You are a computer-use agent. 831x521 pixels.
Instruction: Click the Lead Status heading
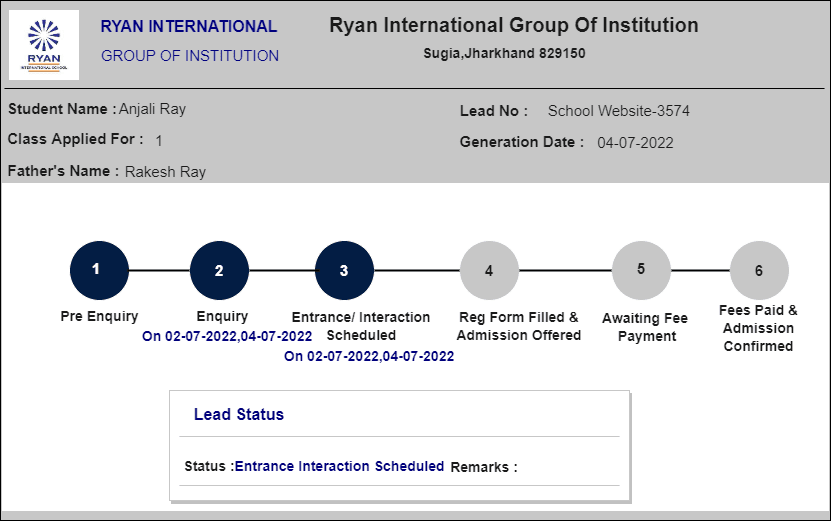(238, 414)
